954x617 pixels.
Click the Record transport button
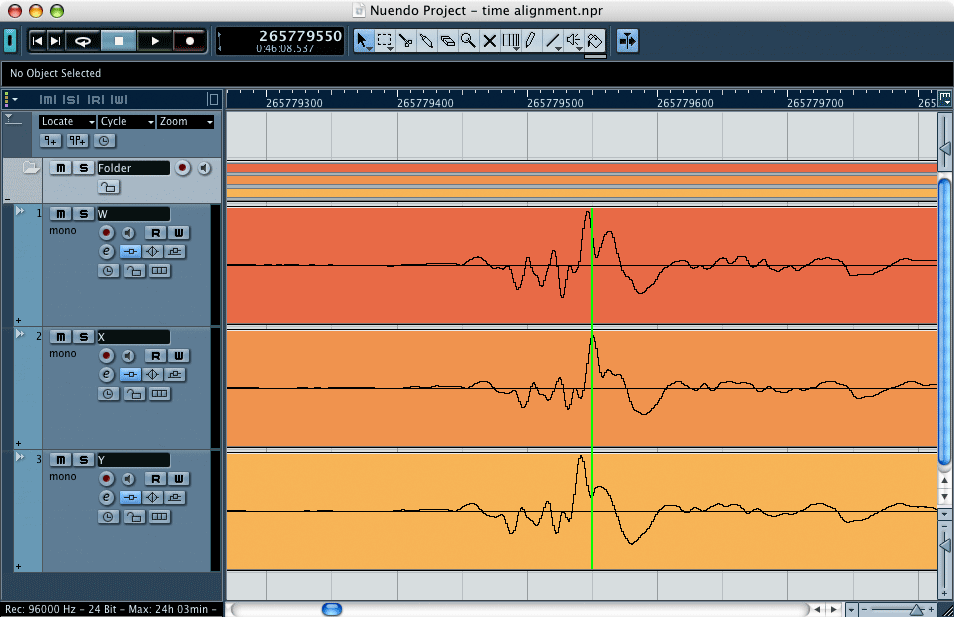tap(190, 41)
